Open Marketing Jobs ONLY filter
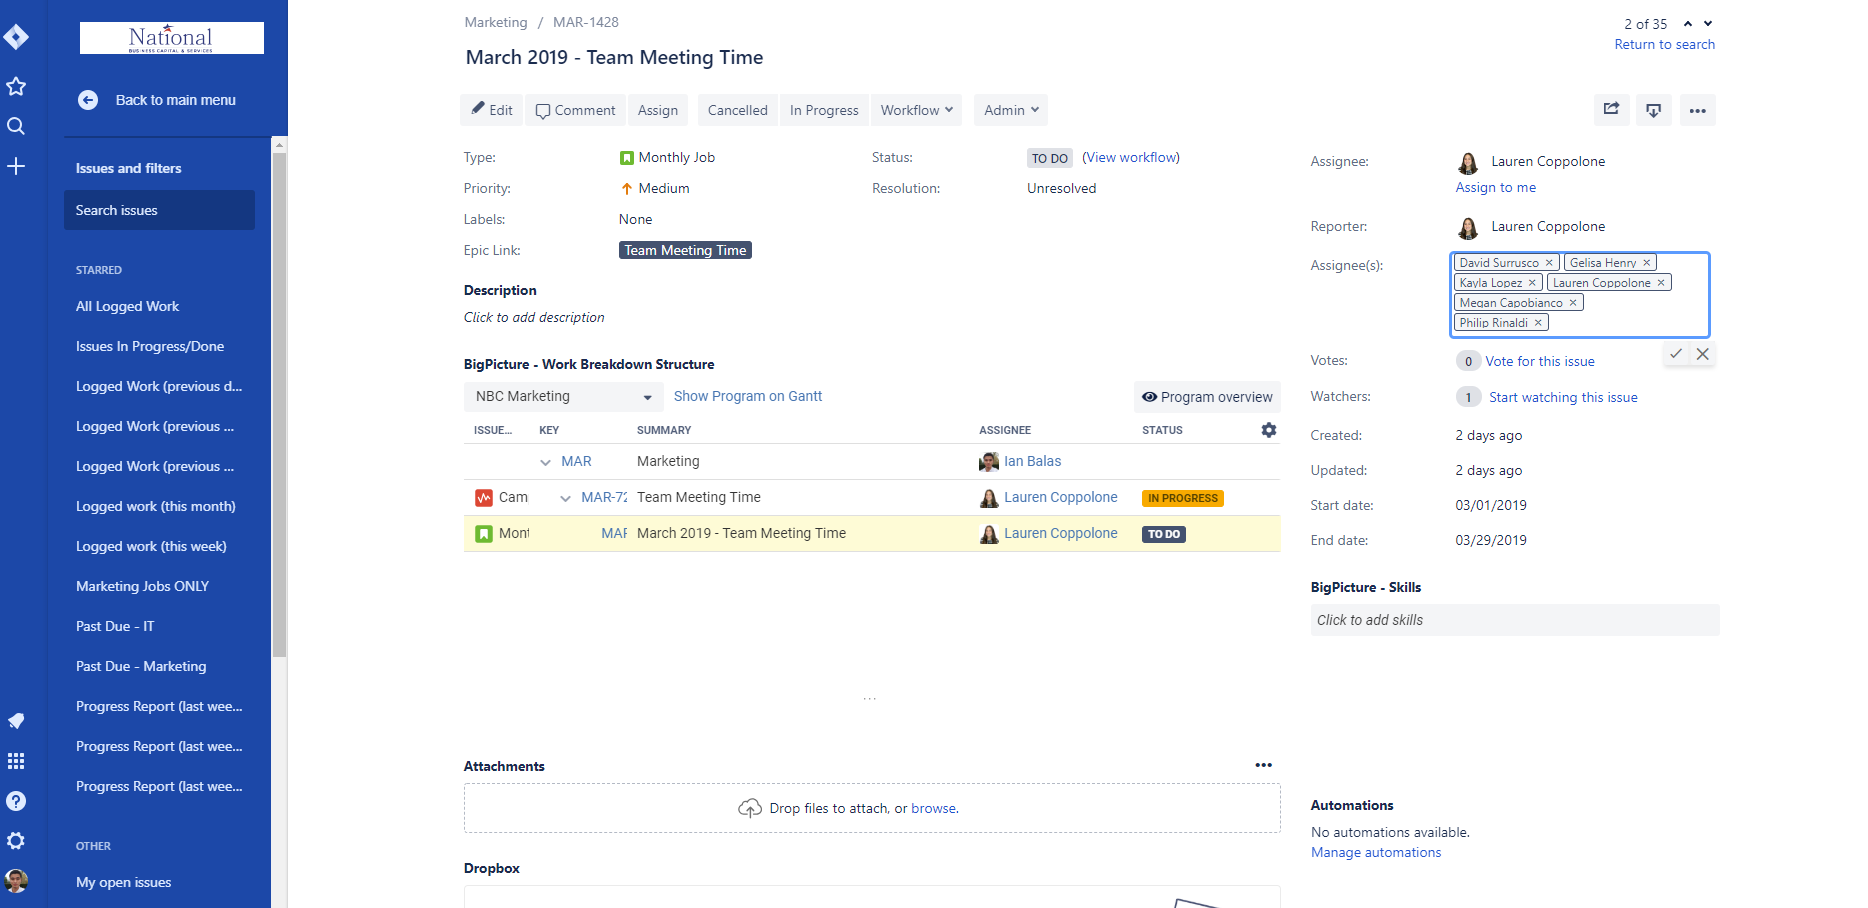The height and width of the screenshot is (908, 1868). 142,586
